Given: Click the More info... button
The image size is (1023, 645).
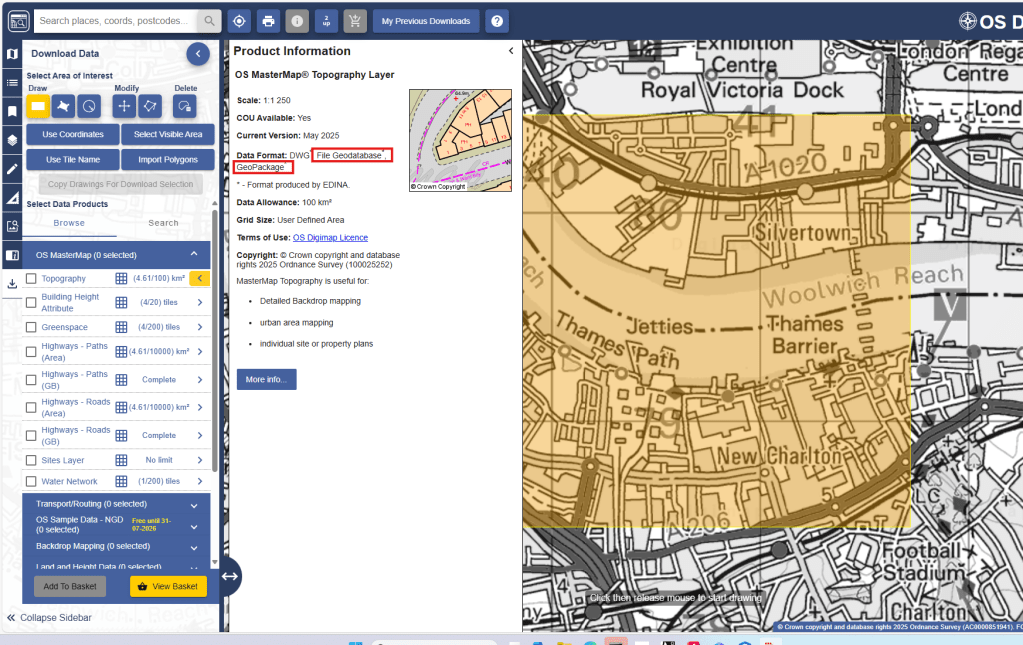Looking at the screenshot, I should point(266,380).
